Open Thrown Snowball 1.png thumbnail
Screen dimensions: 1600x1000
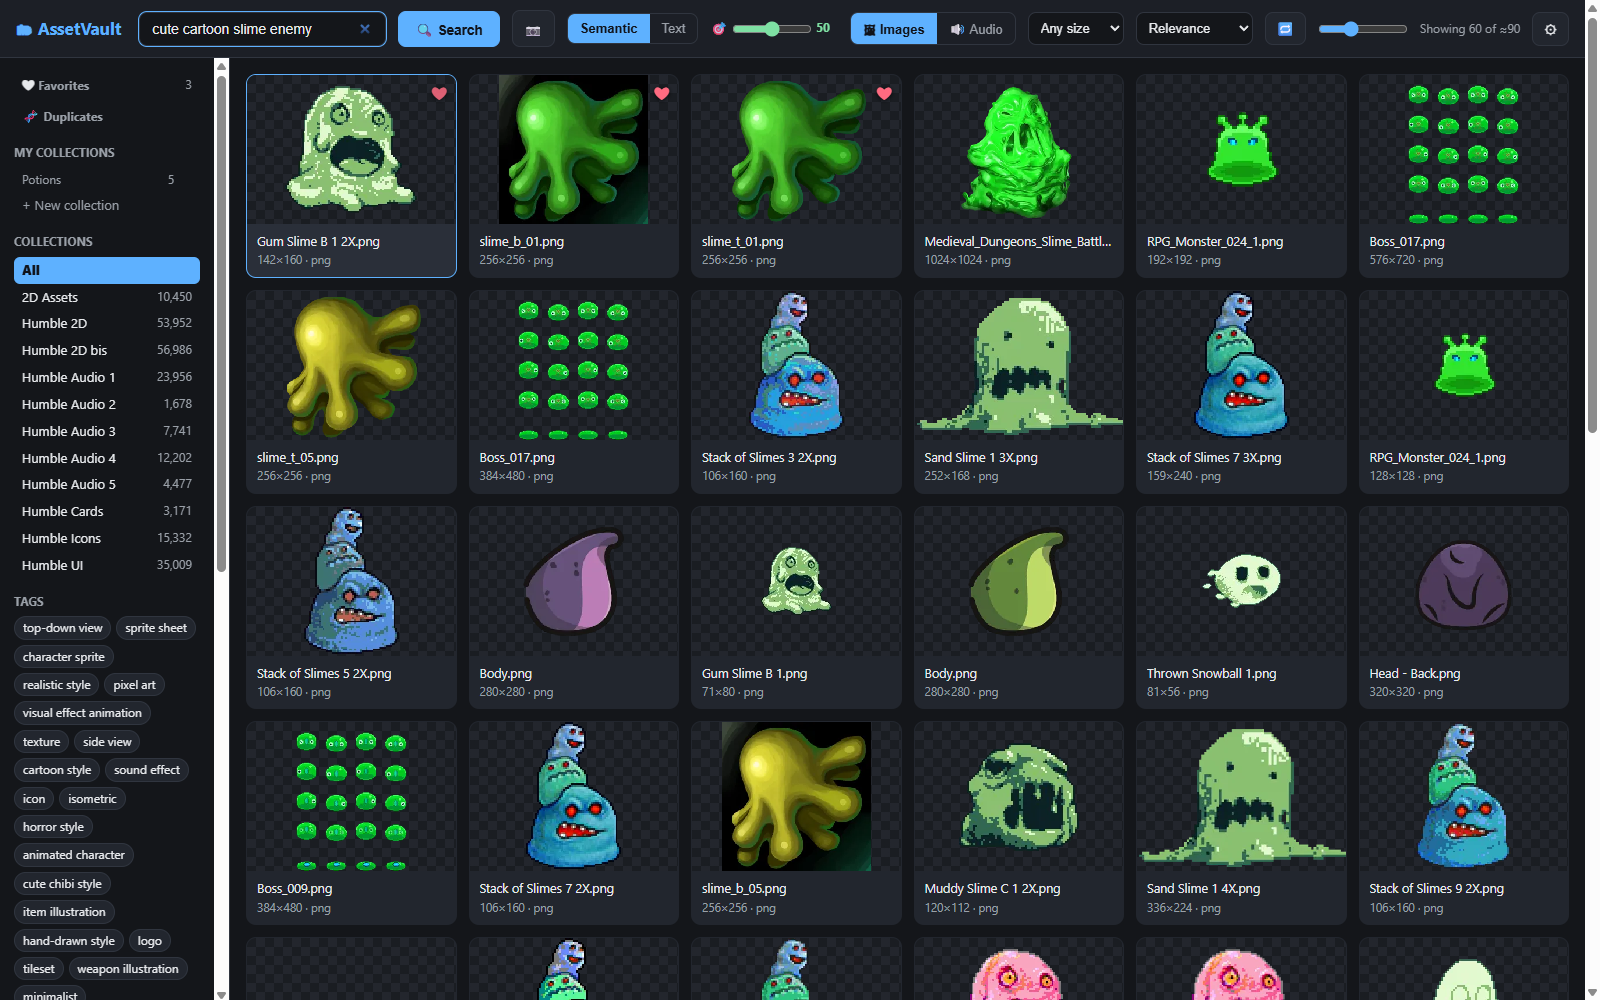[1241, 581]
